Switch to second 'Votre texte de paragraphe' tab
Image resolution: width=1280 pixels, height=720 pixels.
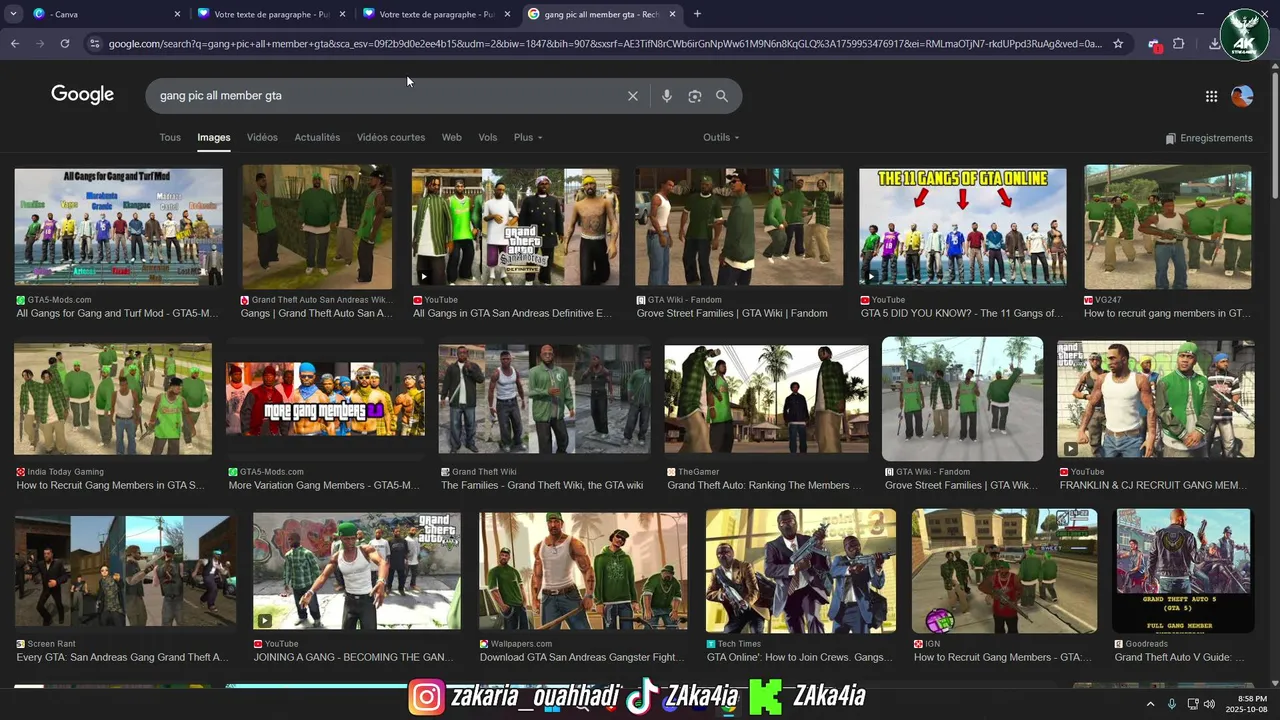[435, 14]
